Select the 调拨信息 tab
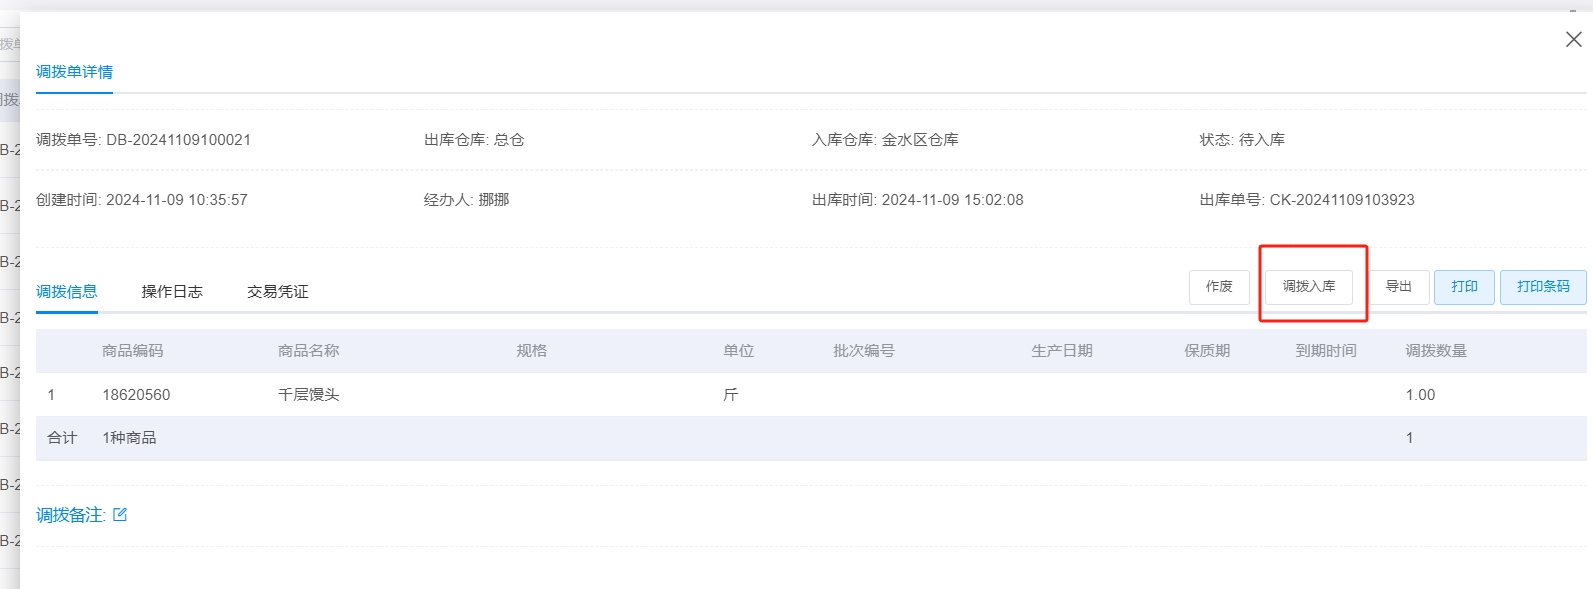The height and width of the screenshot is (589, 1593). (67, 292)
